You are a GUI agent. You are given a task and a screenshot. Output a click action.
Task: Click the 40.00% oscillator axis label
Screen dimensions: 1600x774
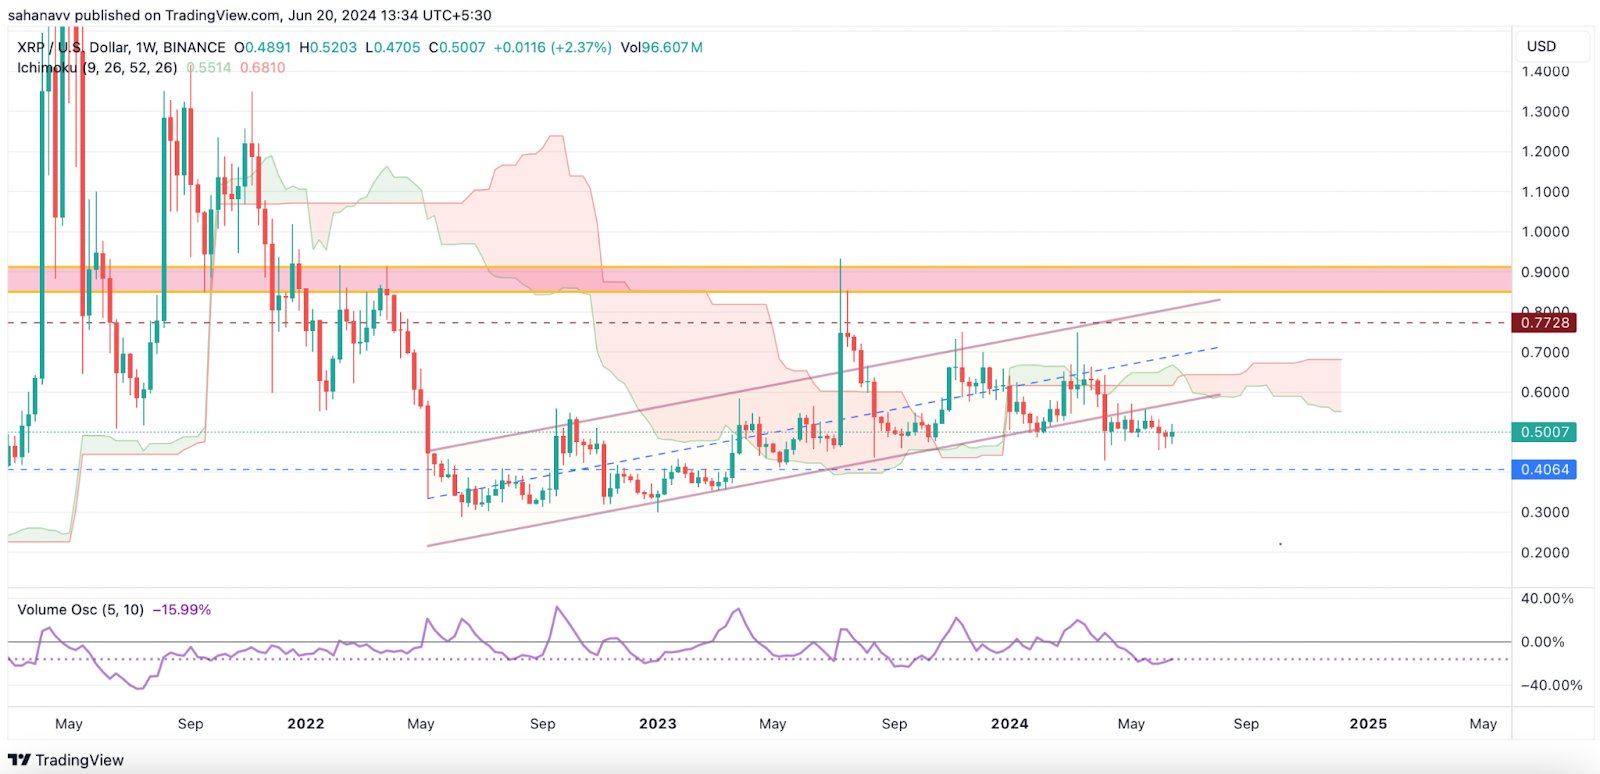tap(1547, 599)
